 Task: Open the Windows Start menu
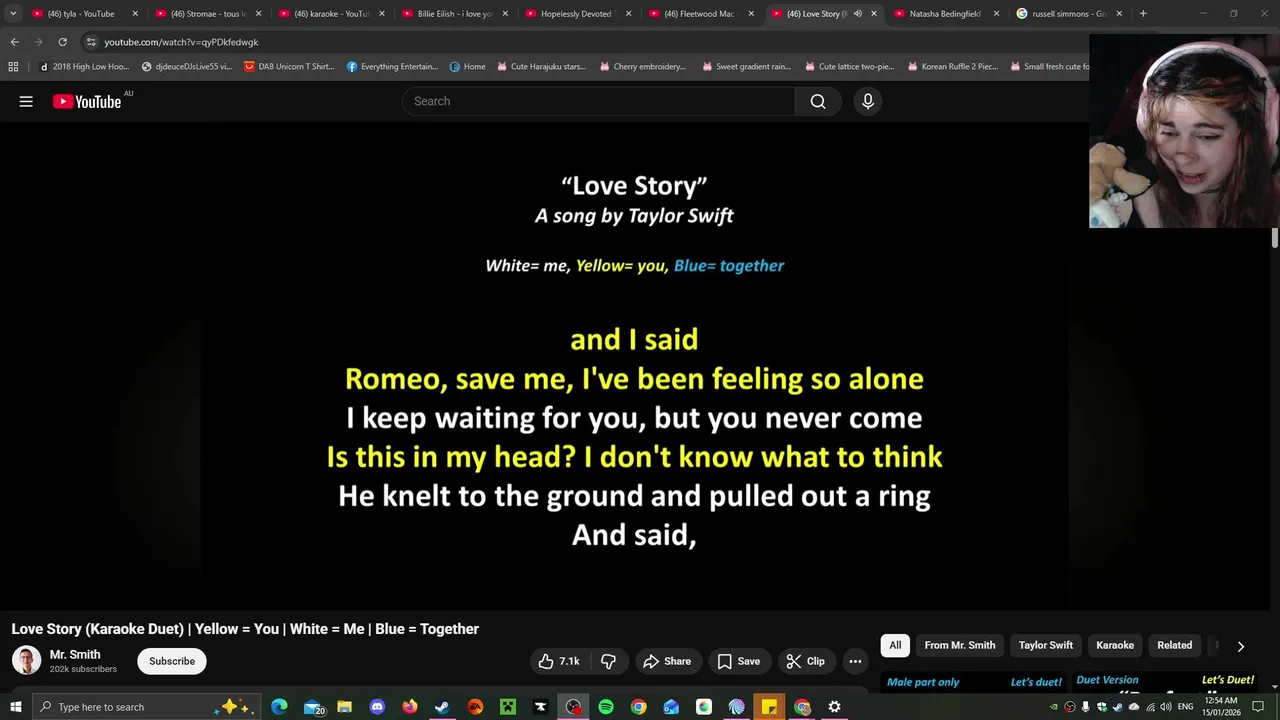(x=15, y=707)
